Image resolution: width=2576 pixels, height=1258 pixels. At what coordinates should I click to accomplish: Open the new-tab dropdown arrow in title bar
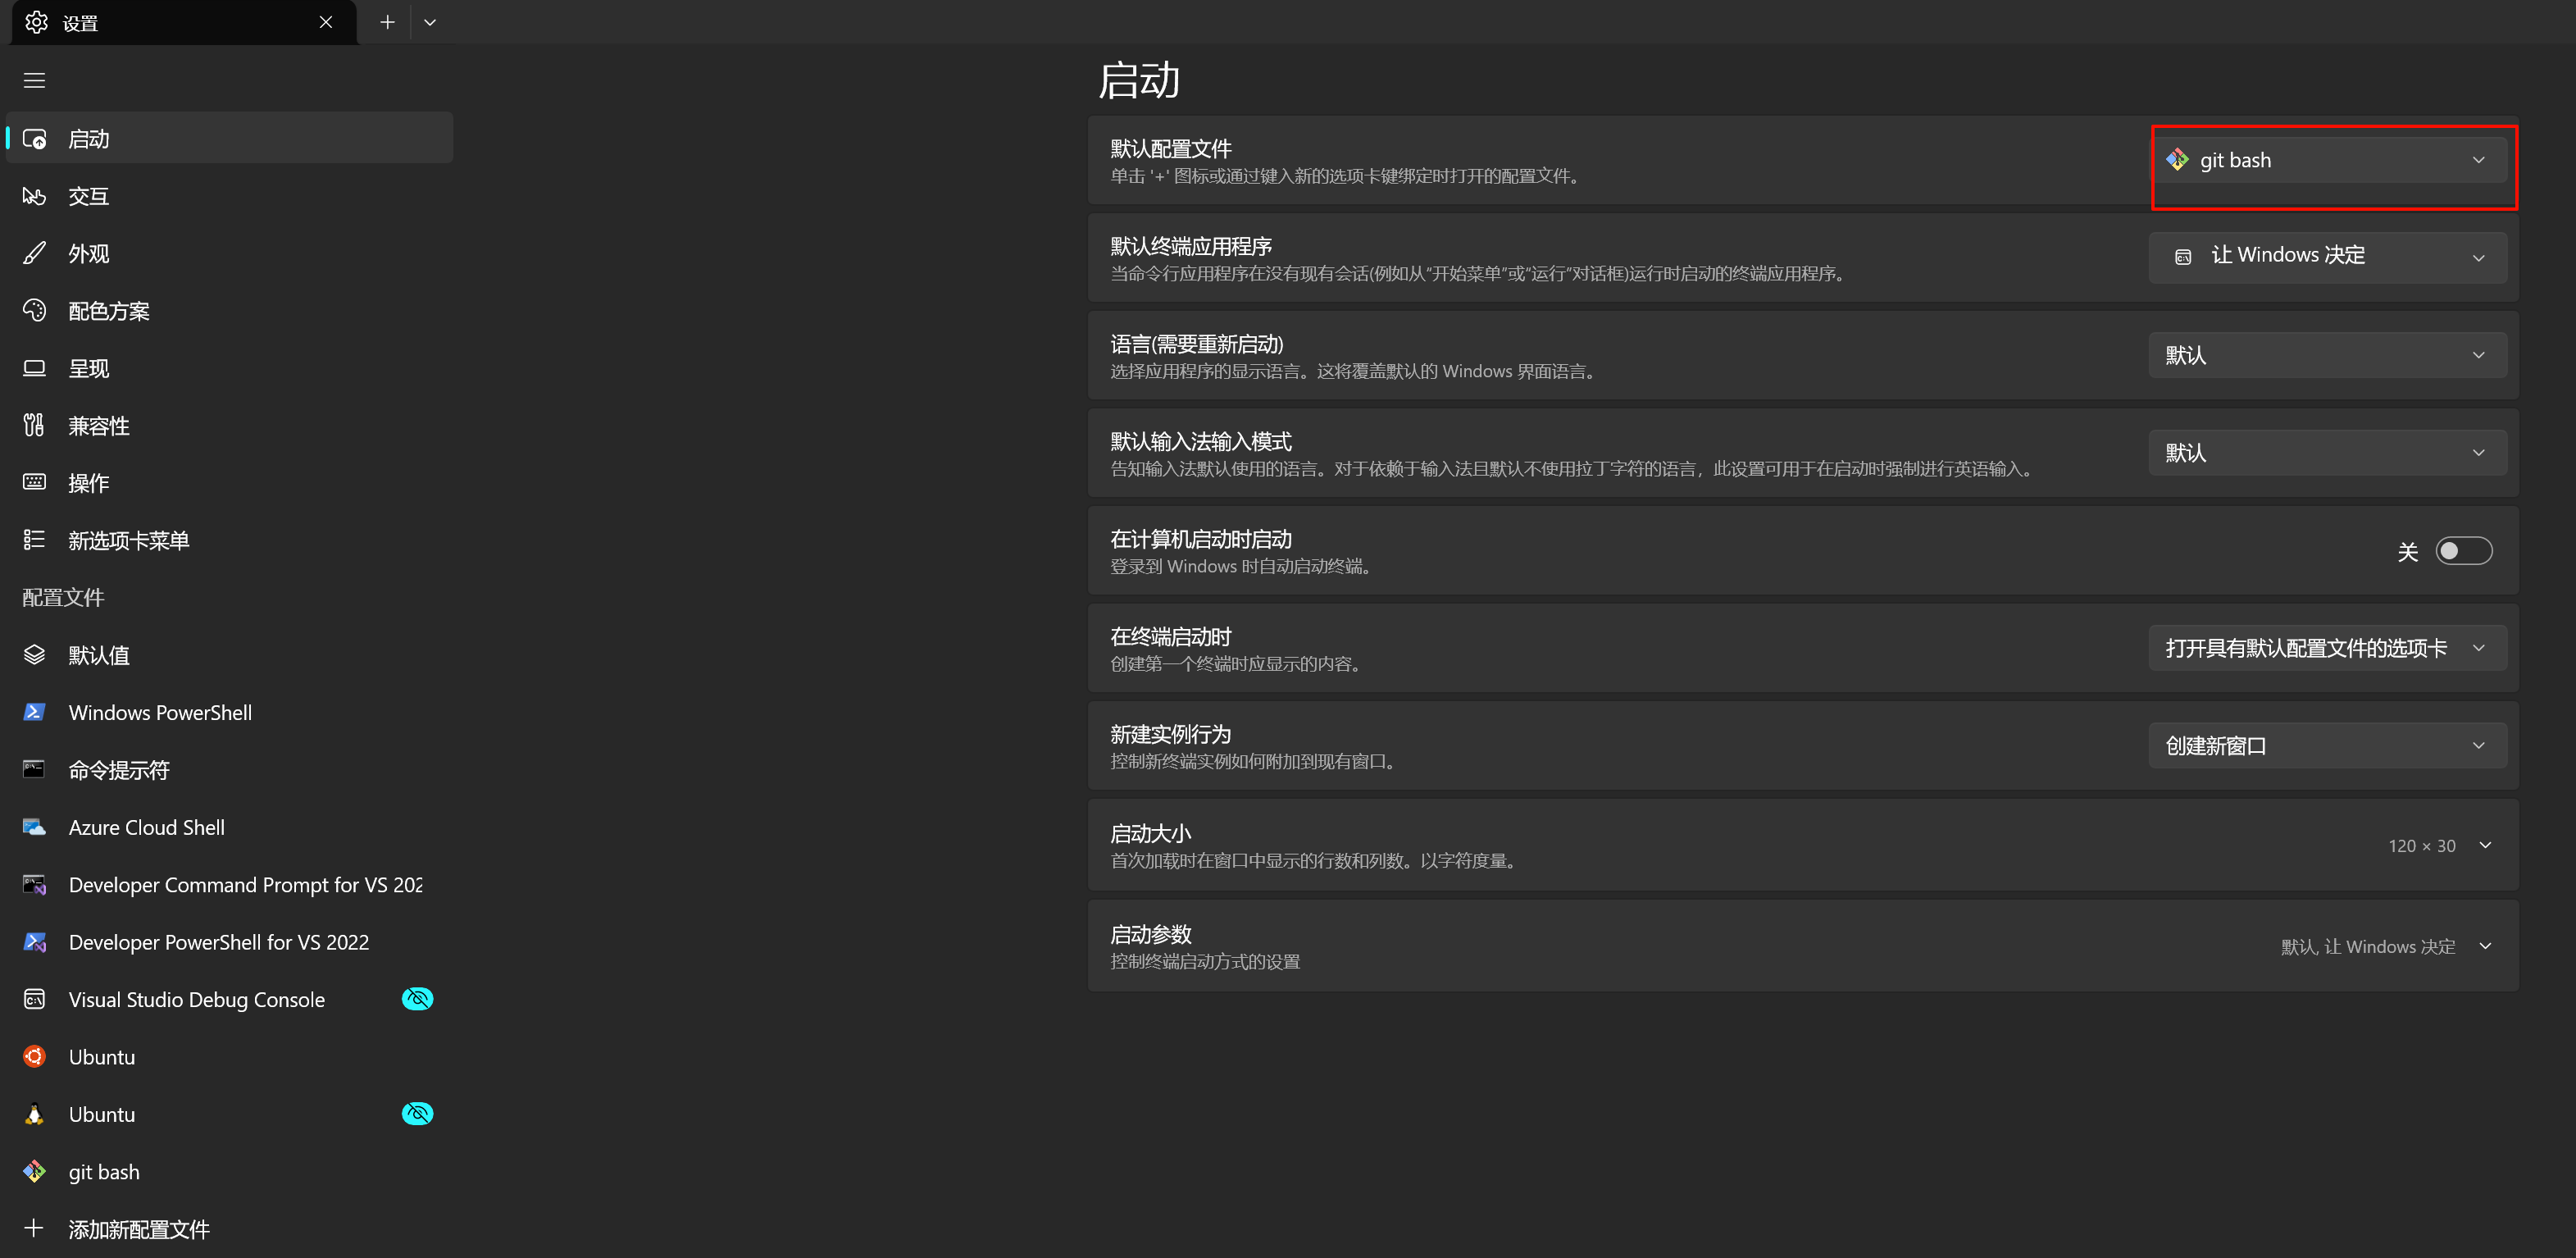coord(430,22)
